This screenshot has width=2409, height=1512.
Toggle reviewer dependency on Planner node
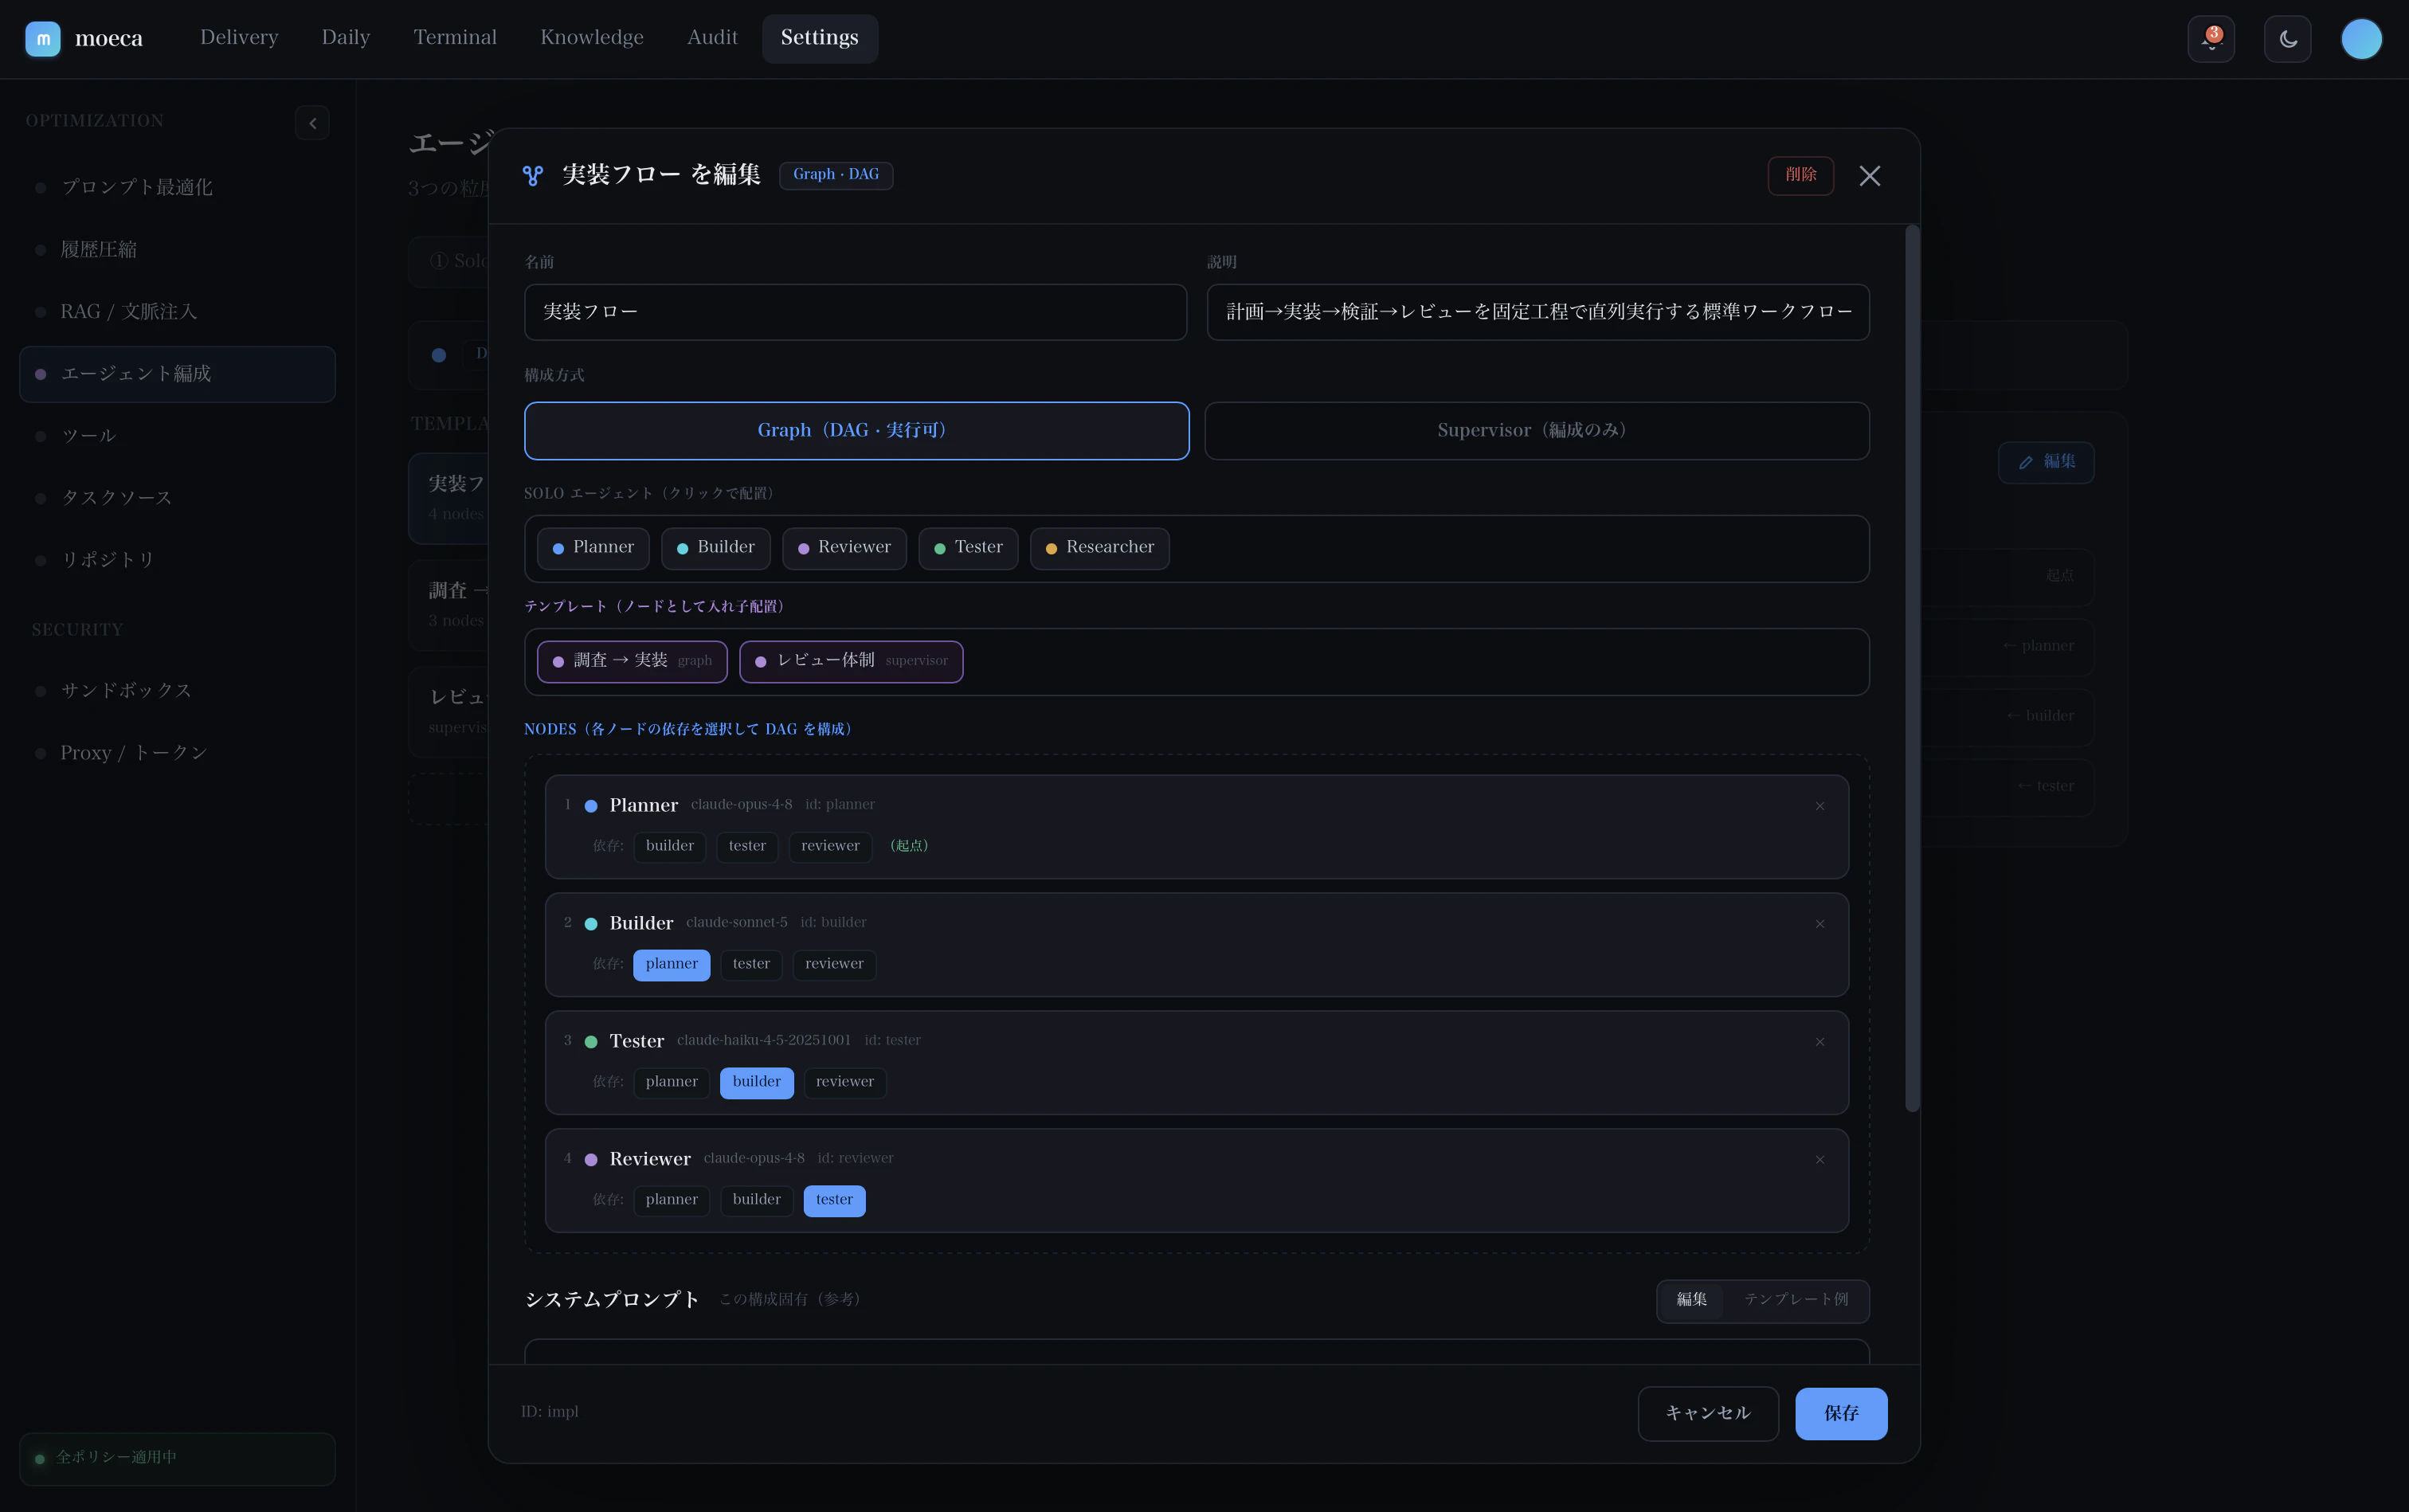pos(830,846)
